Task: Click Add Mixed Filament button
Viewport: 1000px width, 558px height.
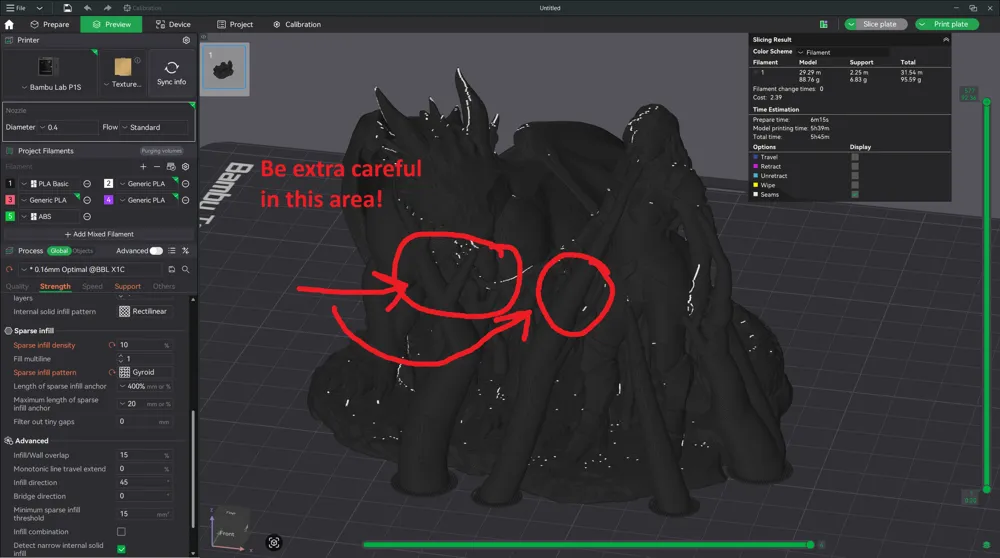Action: click(x=99, y=234)
